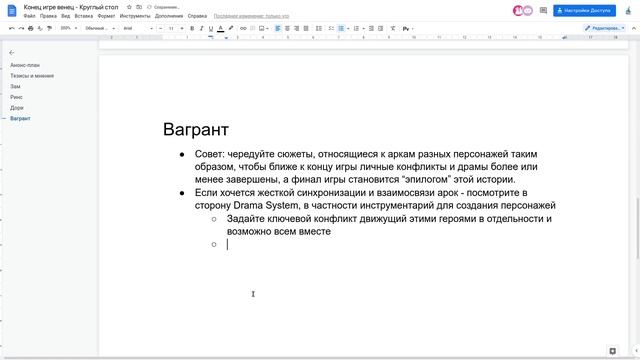
Task: Click the font size field showing 11
Action: (x=171, y=28)
